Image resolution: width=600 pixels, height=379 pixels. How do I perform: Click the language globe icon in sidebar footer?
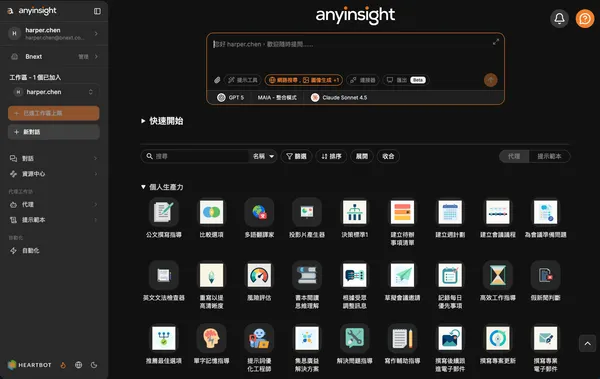pos(78,365)
